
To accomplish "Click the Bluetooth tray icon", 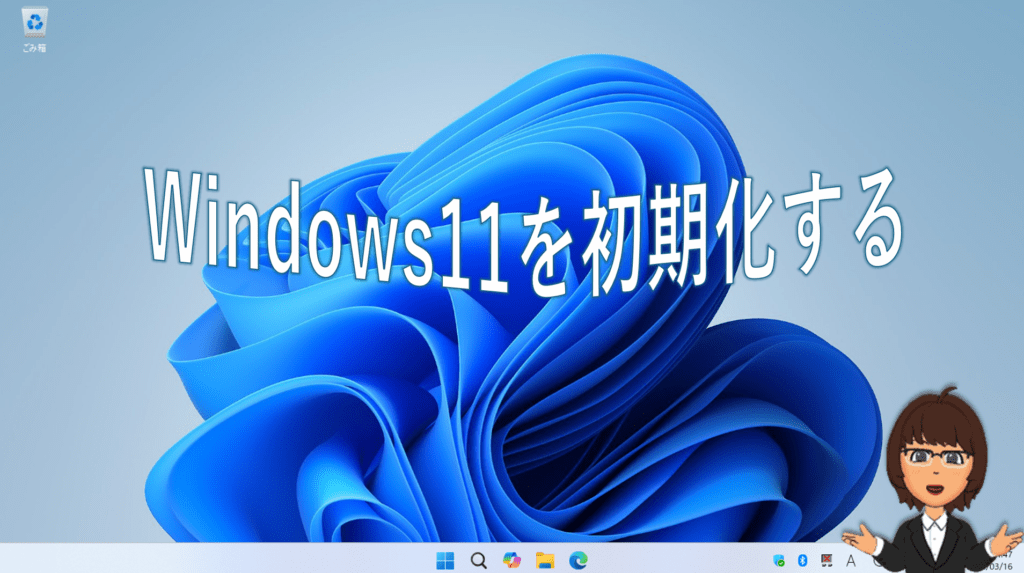I will (x=802, y=560).
